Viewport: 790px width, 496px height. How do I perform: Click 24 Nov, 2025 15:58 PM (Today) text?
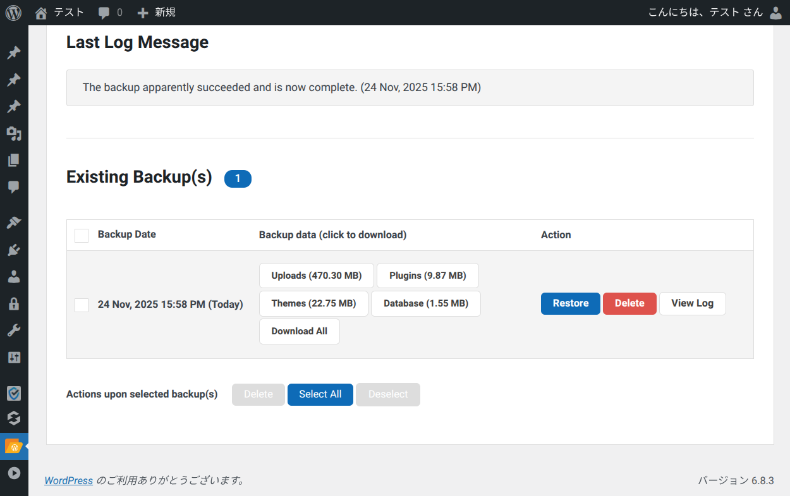[170, 304]
